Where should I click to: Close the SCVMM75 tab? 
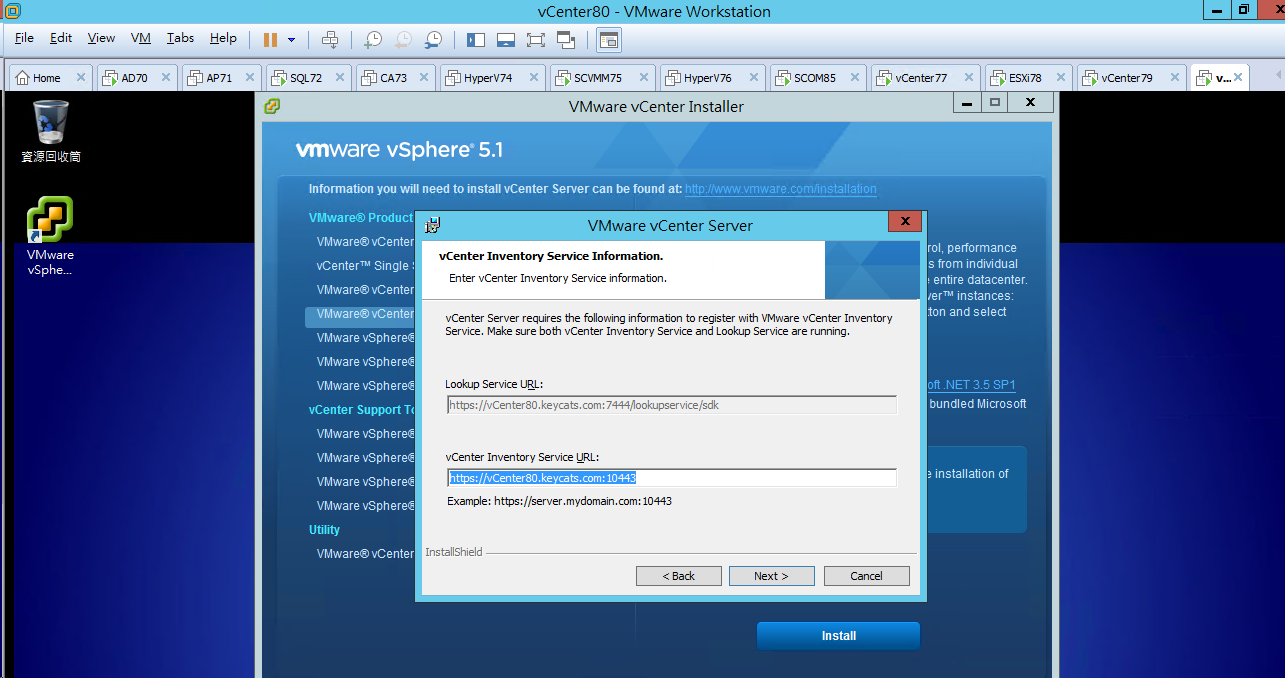[x=643, y=77]
